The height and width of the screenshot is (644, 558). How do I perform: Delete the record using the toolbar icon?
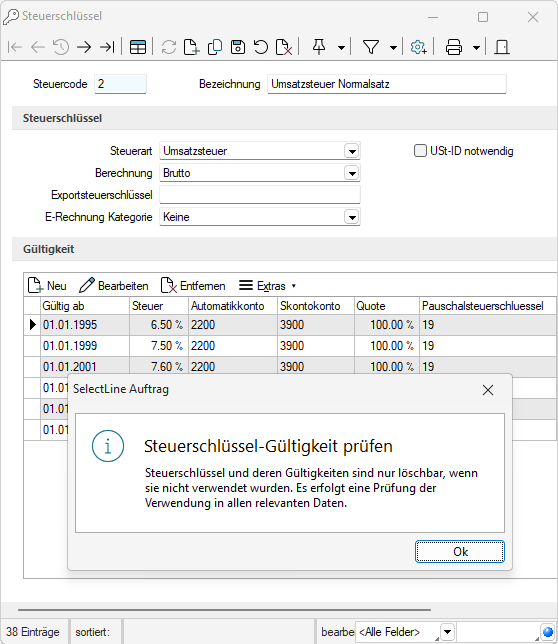pyautogui.click(x=284, y=47)
